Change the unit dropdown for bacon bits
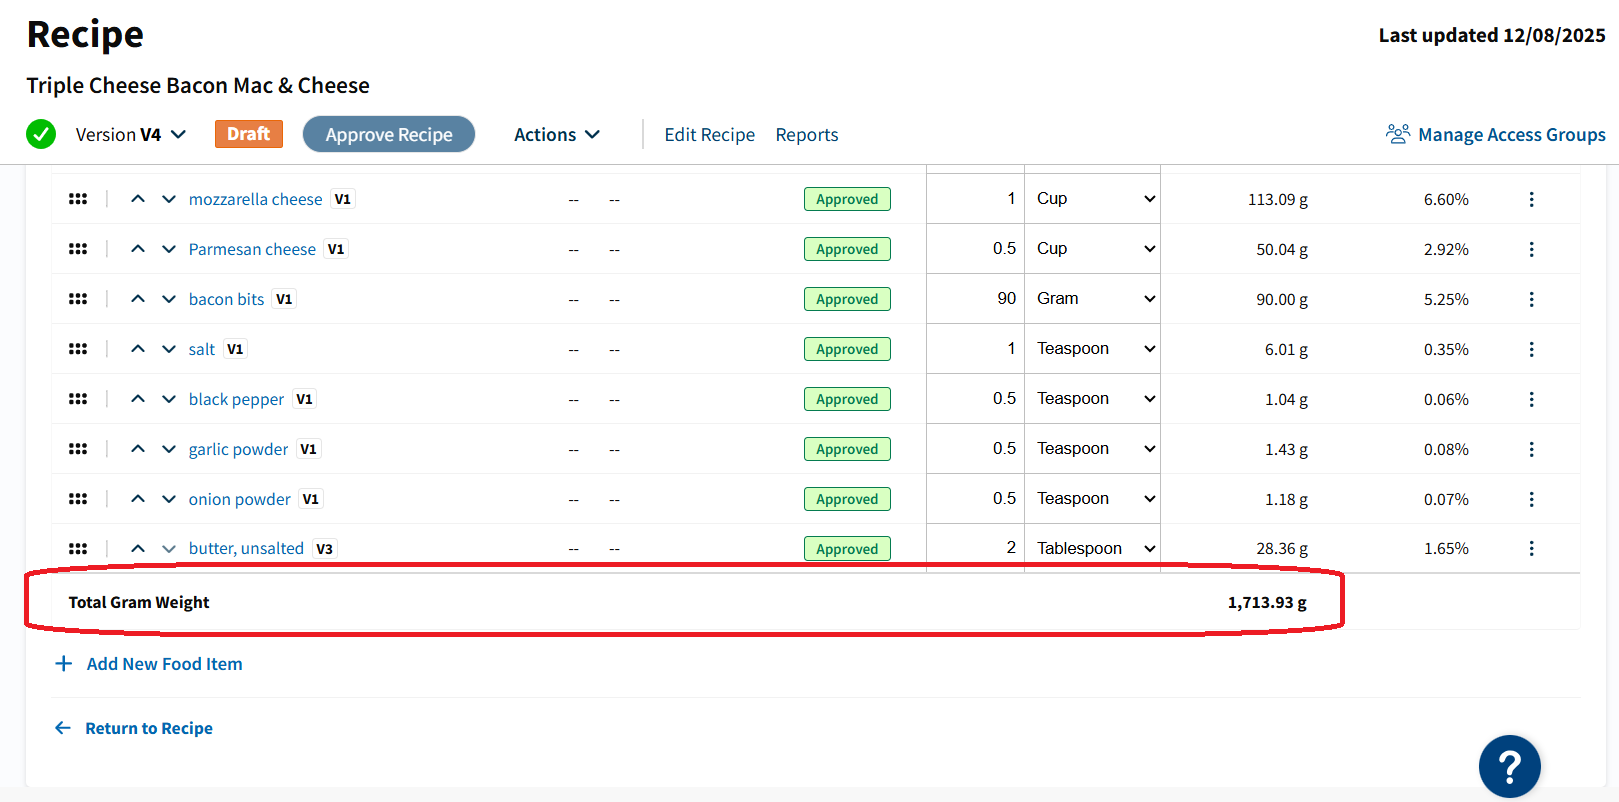The image size is (1619, 802). click(x=1093, y=298)
